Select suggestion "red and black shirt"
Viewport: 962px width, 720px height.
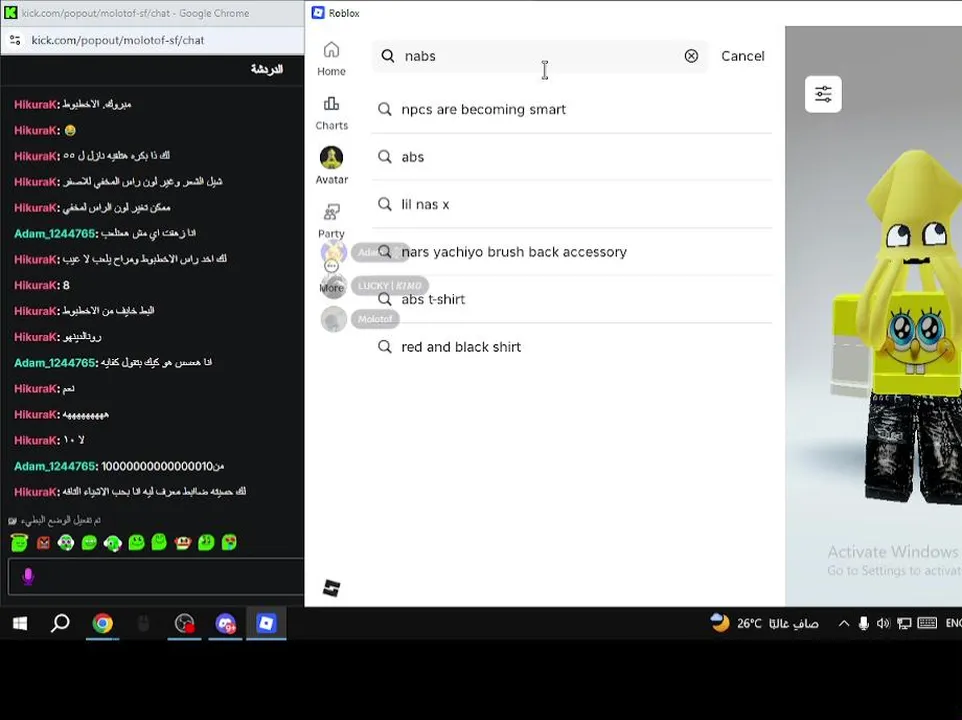pyautogui.click(x=571, y=347)
